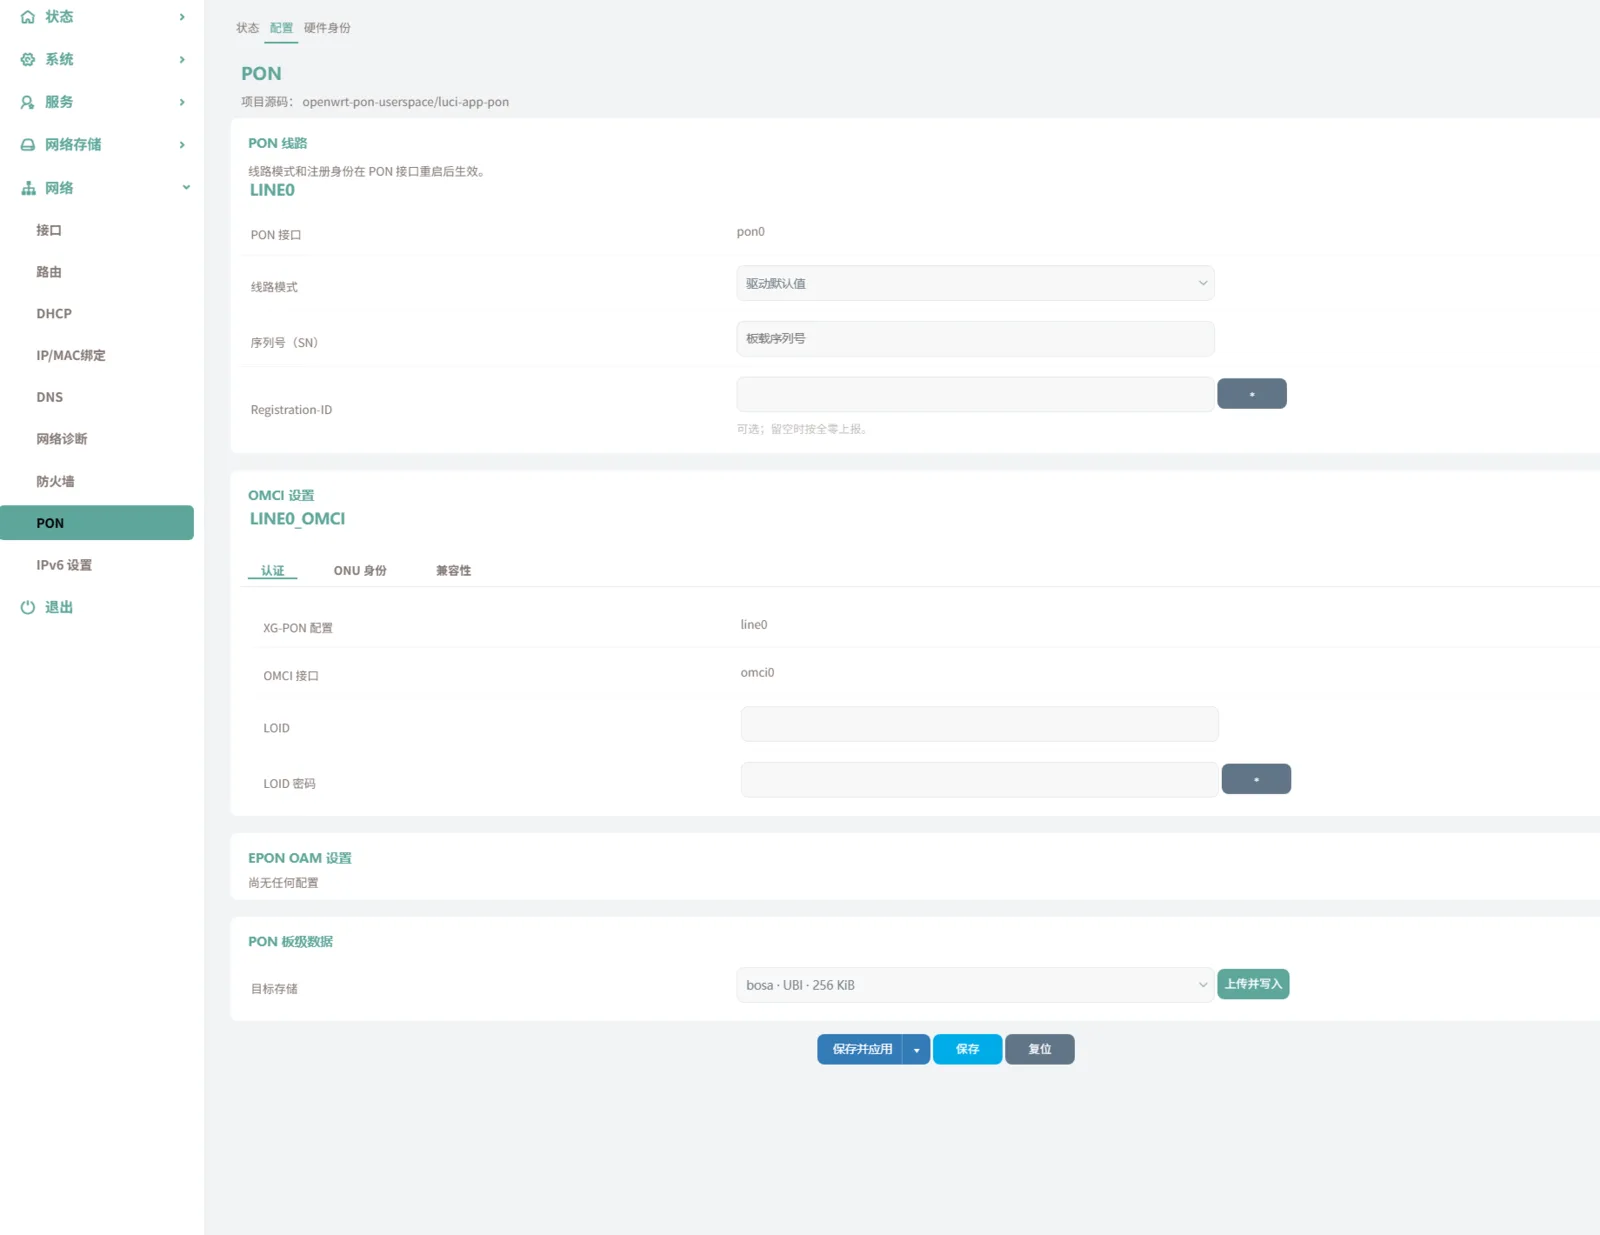
Task: Open the 保存并应用 dropdown arrow
Action: coord(916,1049)
